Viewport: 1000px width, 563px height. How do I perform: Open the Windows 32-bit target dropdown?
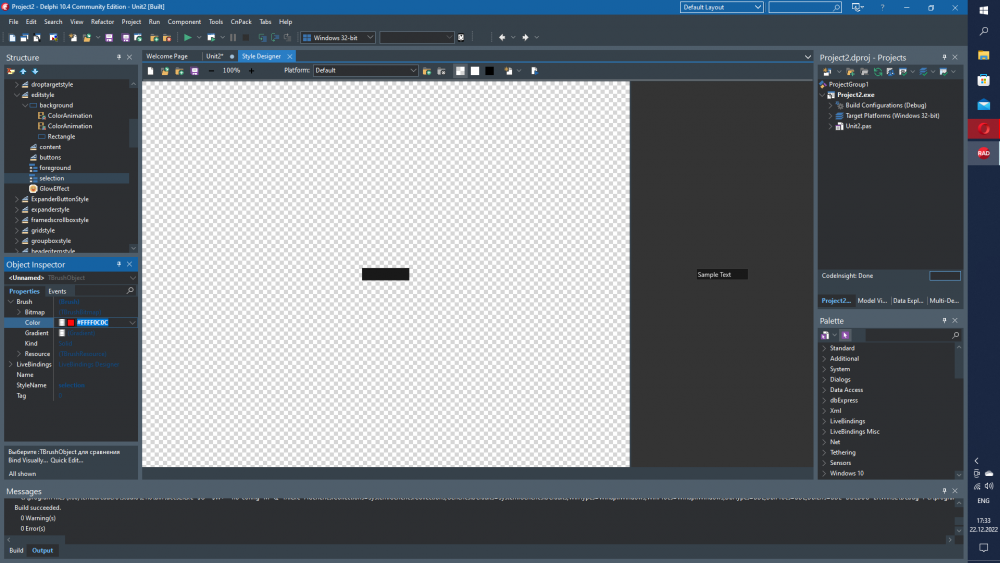pos(338,38)
